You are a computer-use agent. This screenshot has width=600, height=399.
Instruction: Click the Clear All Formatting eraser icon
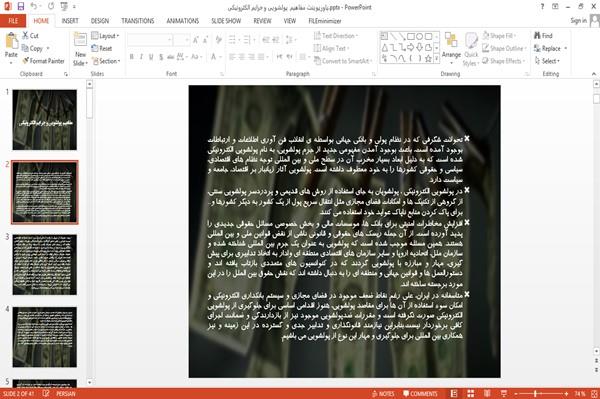click(218, 40)
